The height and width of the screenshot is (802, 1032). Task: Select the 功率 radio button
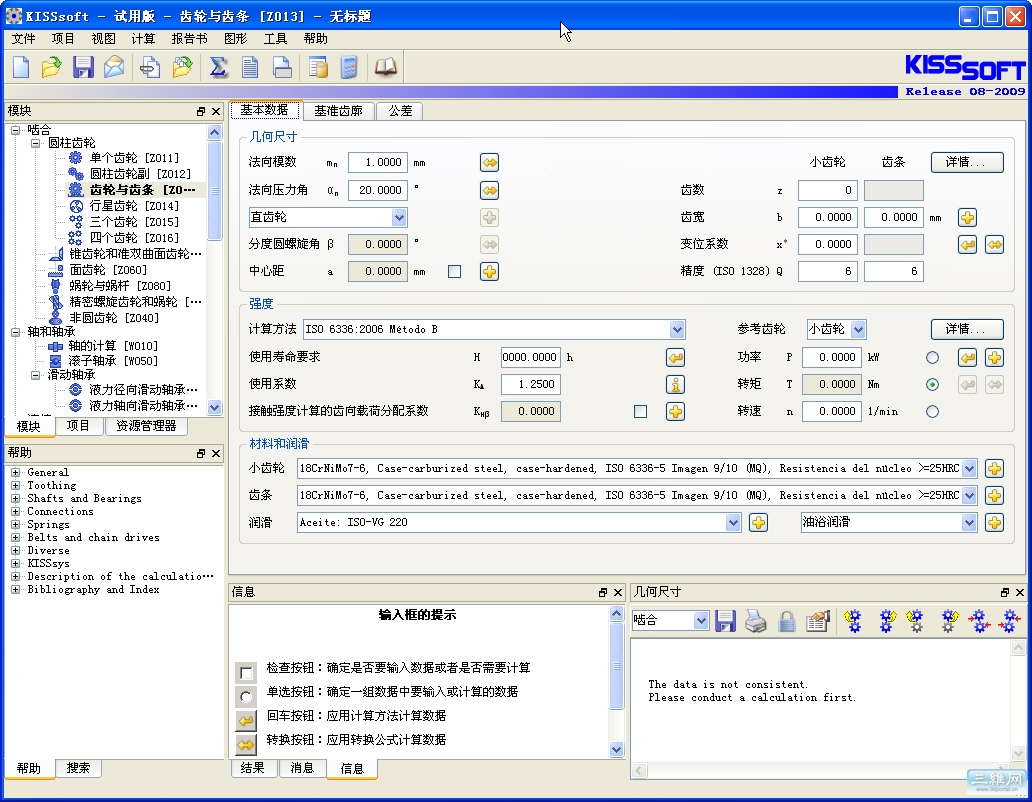pos(932,357)
